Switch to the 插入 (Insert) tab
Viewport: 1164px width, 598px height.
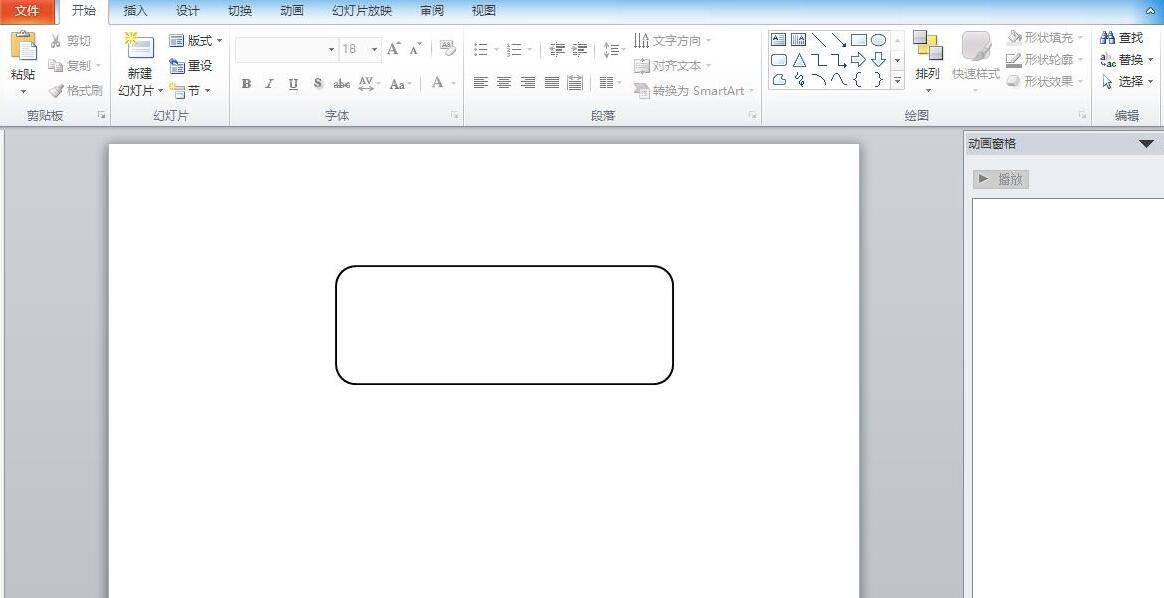pos(135,11)
